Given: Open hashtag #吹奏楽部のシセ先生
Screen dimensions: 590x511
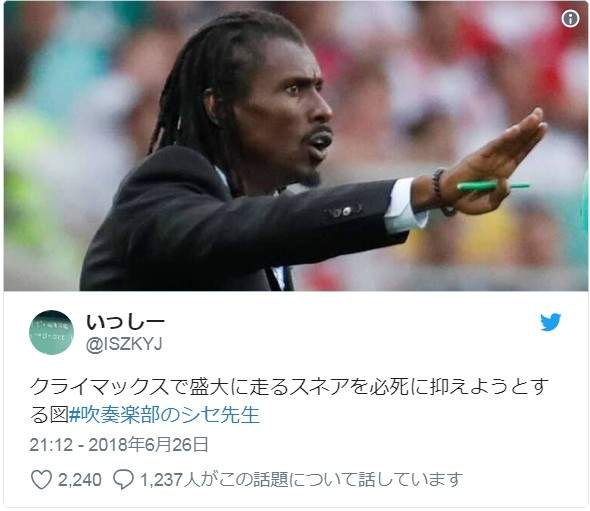Looking at the screenshot, I should tap(165, 415).
